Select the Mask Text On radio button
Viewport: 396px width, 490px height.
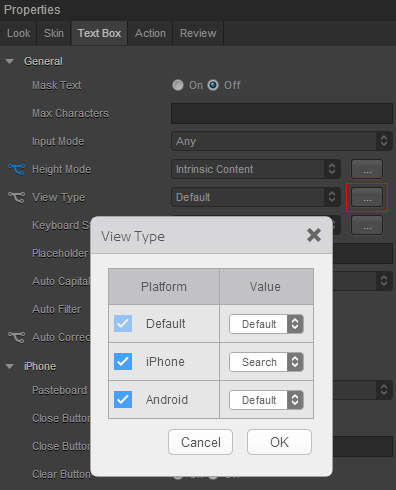178,85
